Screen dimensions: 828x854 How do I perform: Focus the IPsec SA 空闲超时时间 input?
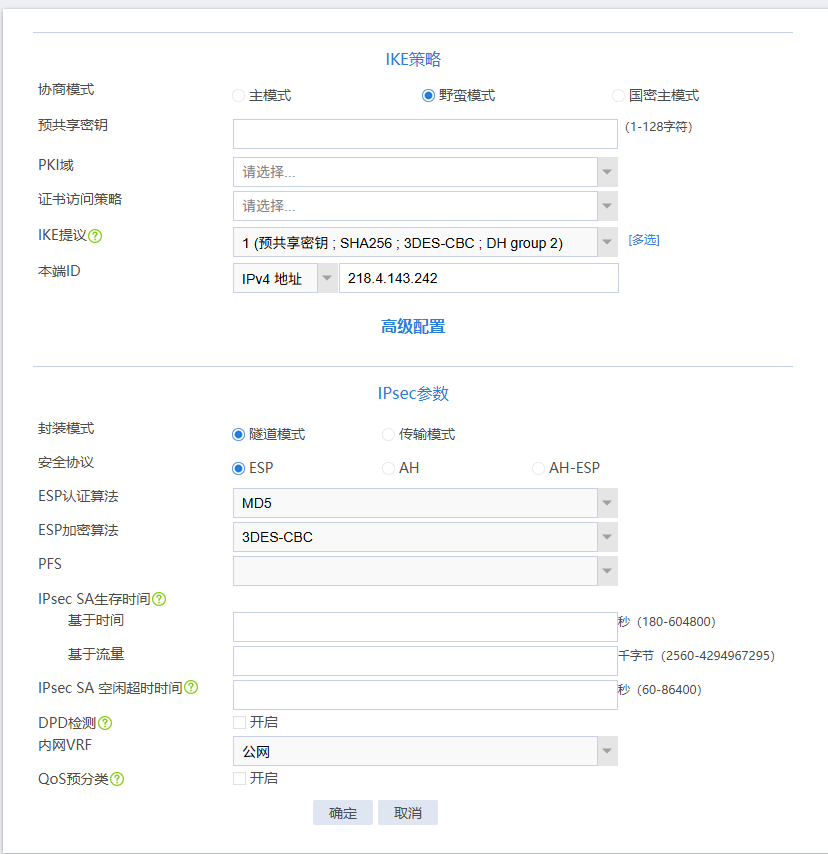pos(425,695)
